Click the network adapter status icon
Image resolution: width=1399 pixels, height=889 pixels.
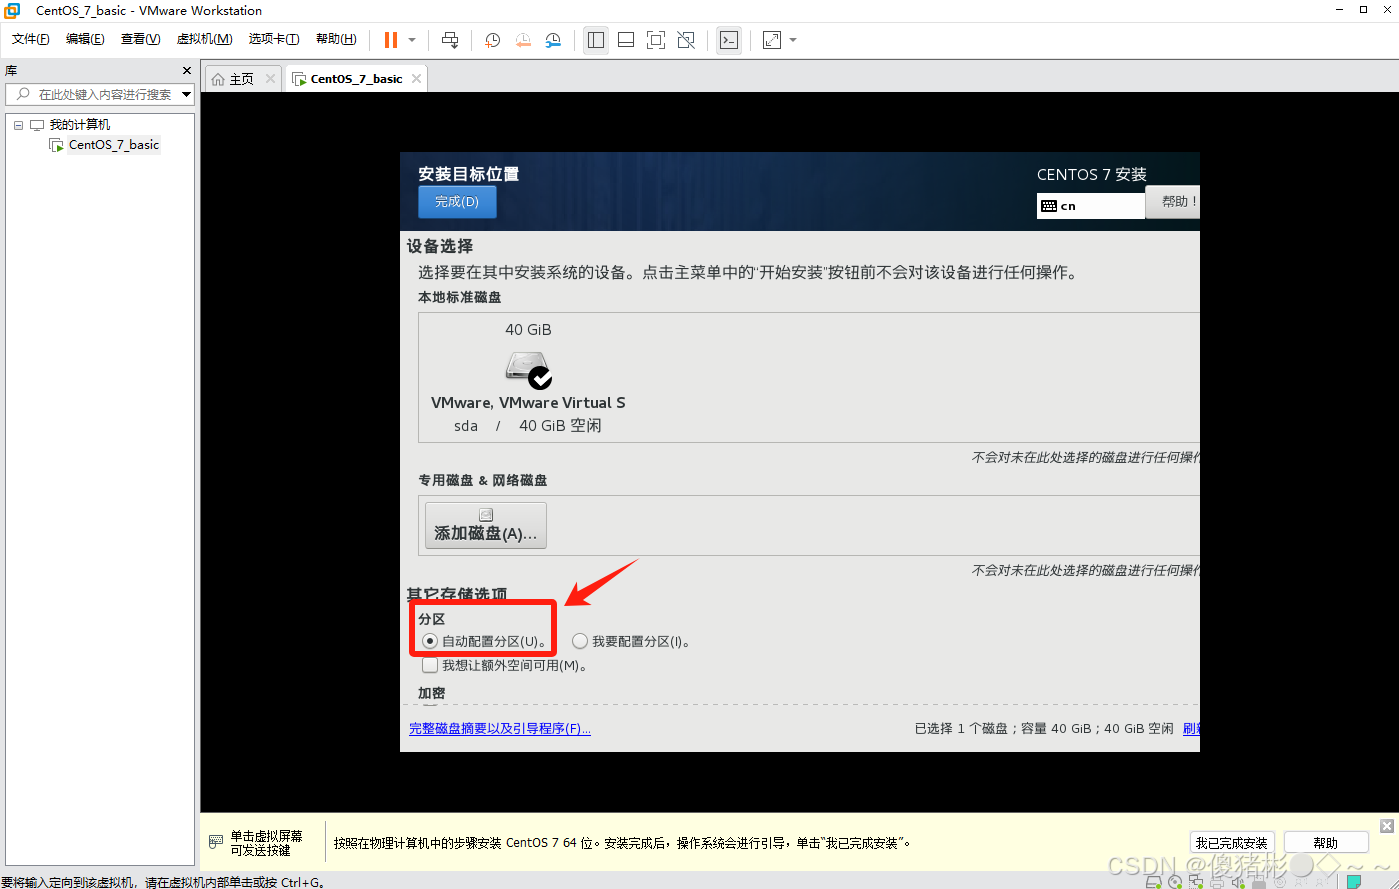point(1196,882)
